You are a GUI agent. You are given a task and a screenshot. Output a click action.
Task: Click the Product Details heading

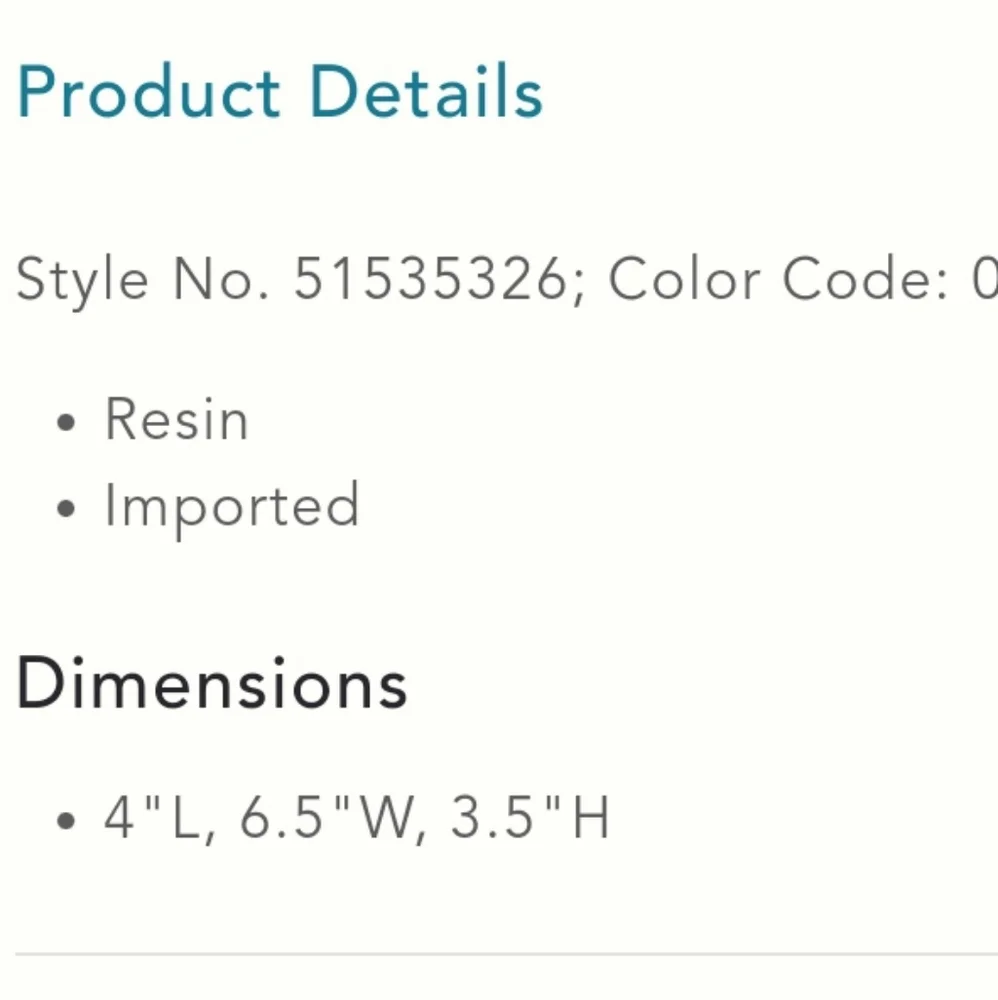(279, 92)
